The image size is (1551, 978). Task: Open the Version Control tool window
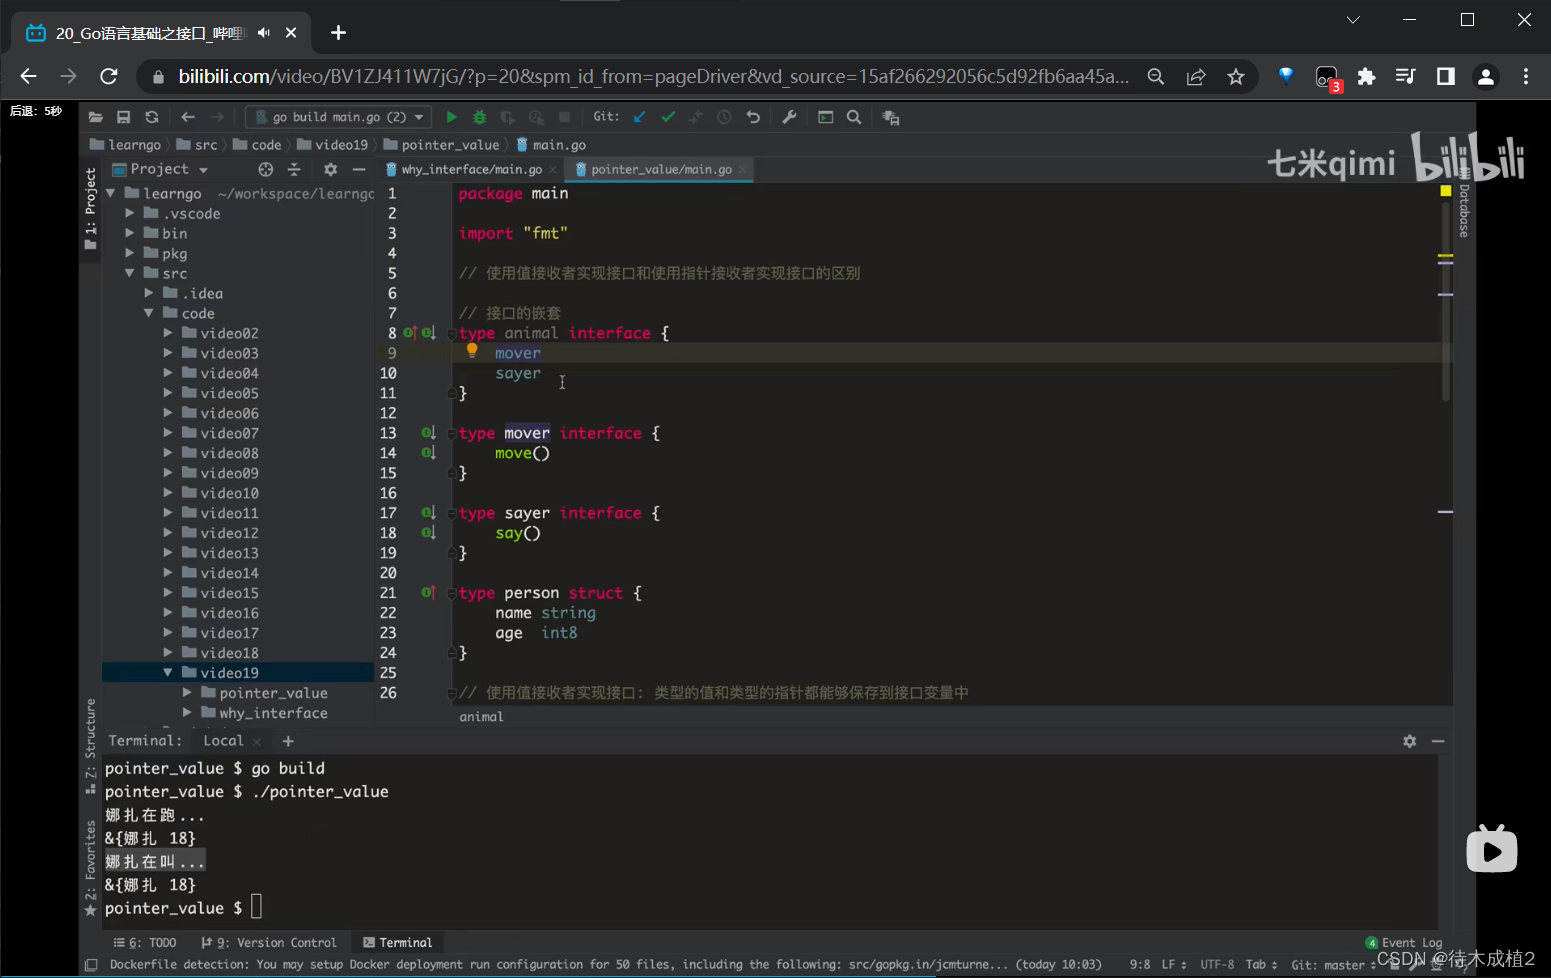click(268, 943)
